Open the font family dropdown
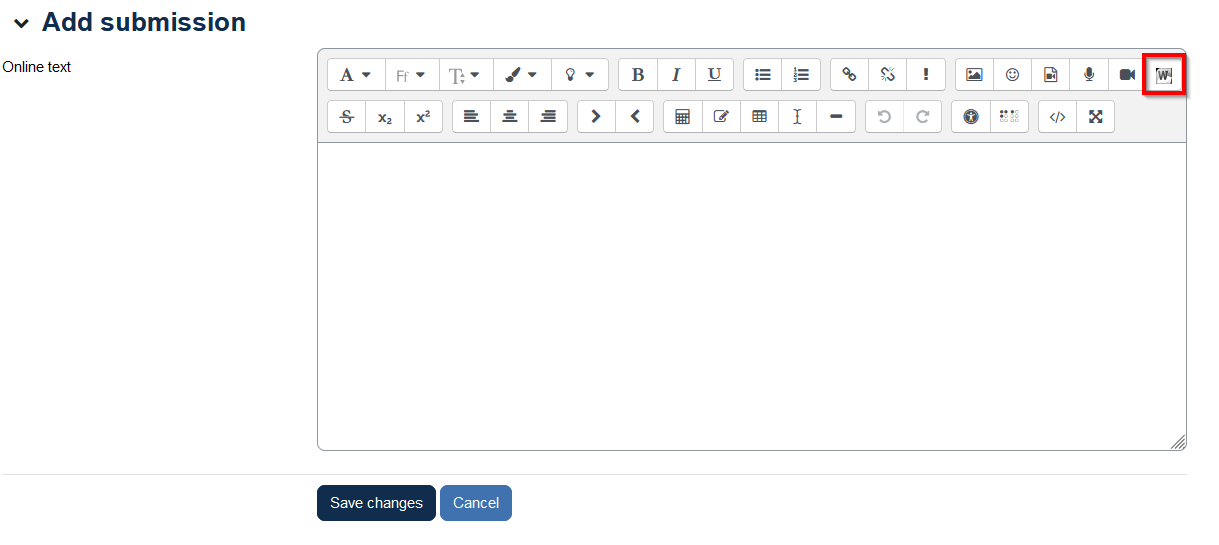This screenshot has height=545, width=1219. [x=412, y=75]
